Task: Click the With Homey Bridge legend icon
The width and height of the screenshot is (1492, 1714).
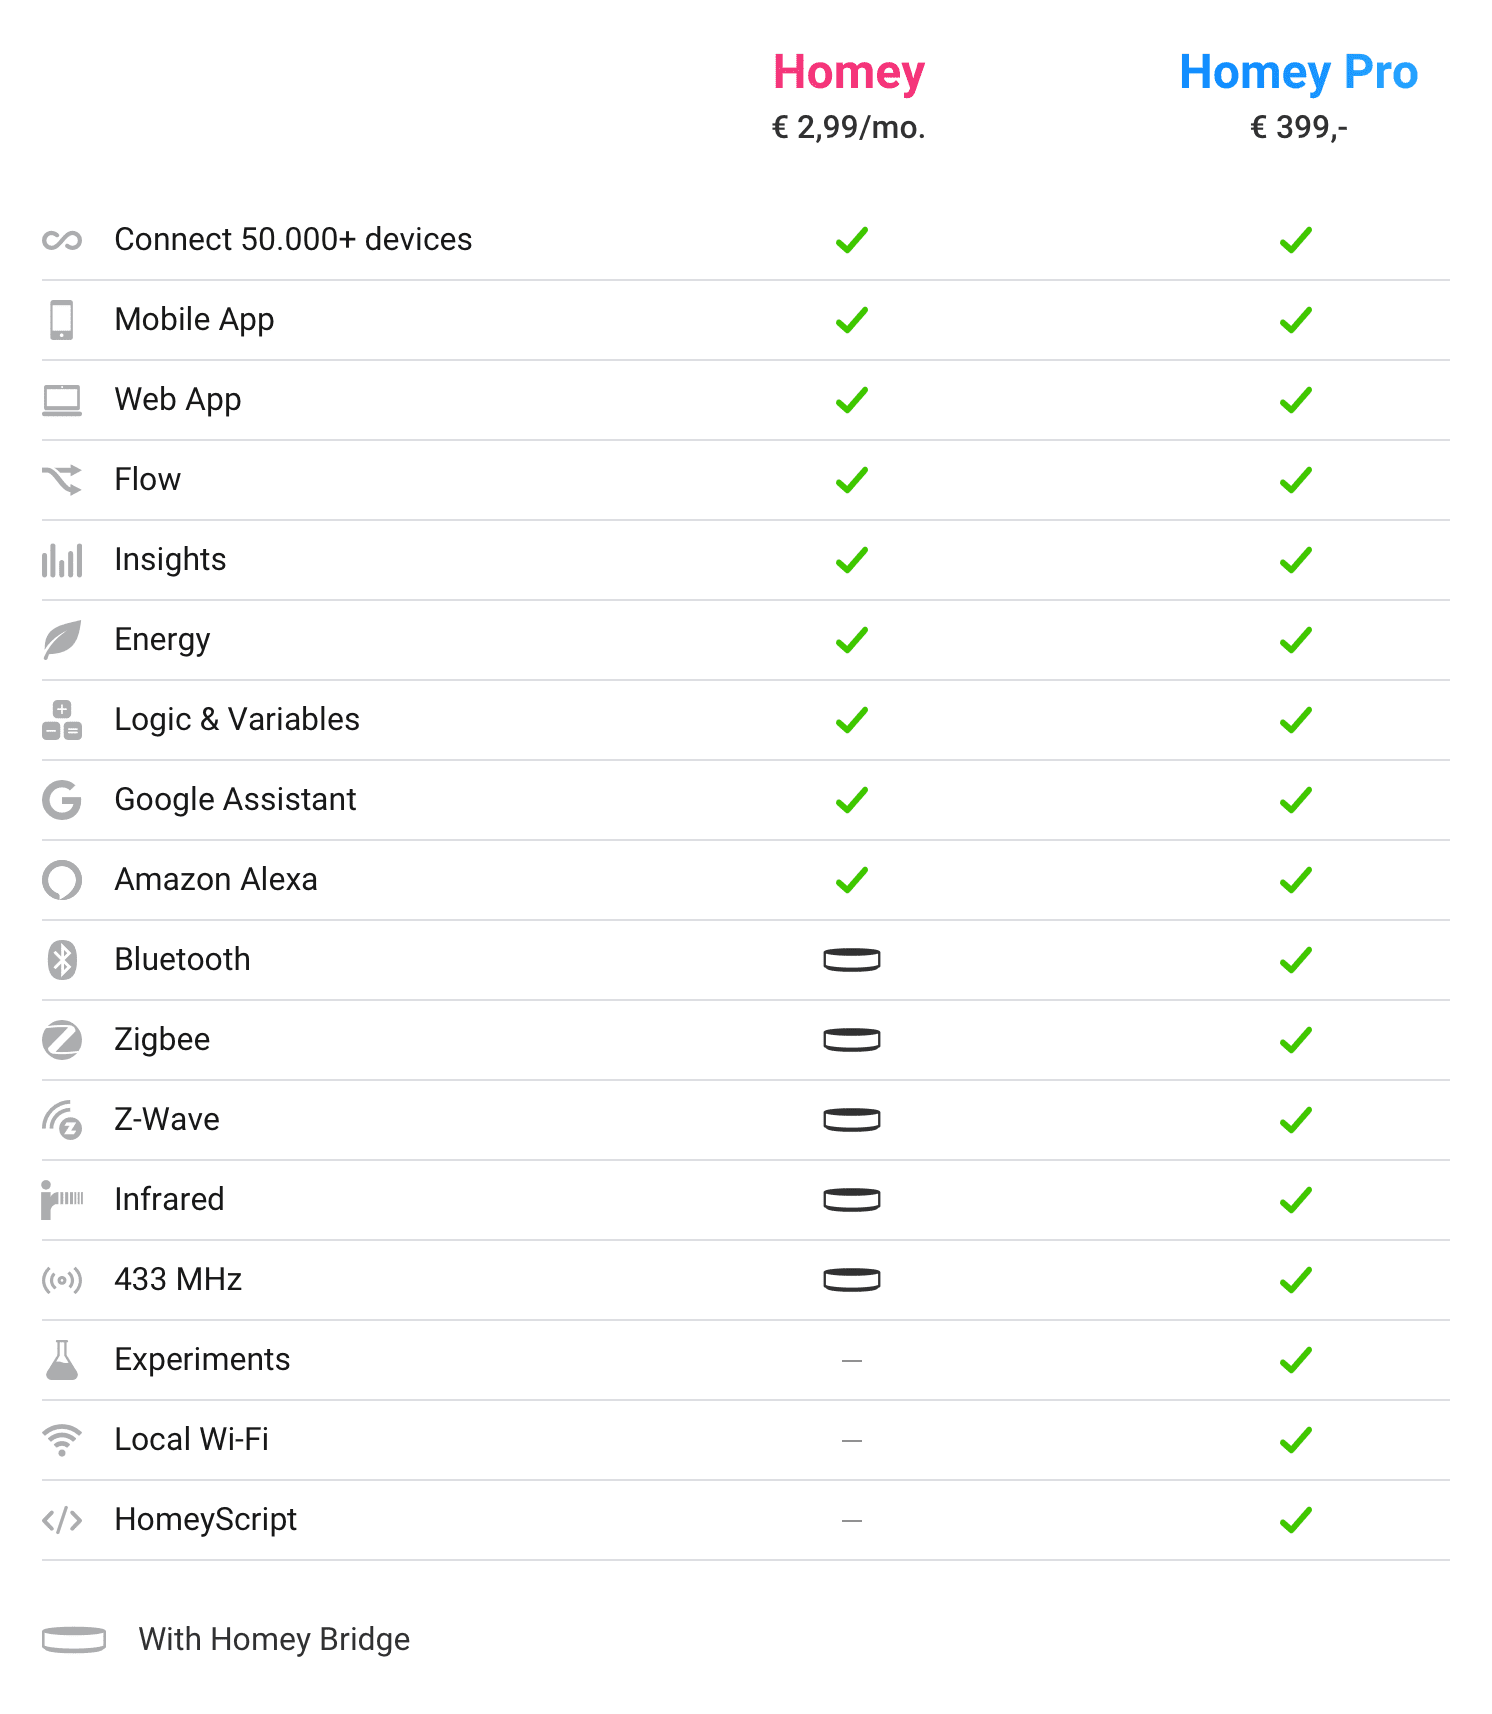Action: coord(74,1640)
